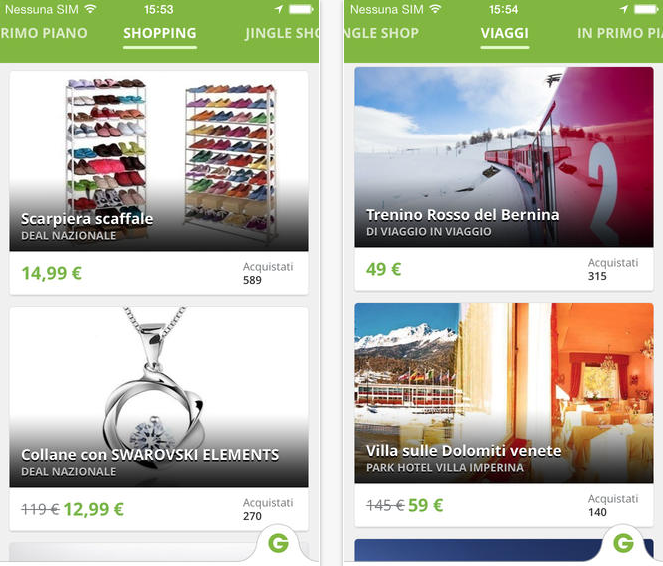This screenshot has width=663, height=566.
Task: Tap the 49 € train trip price
Action: pyautogui.click(x=384, y=269)
